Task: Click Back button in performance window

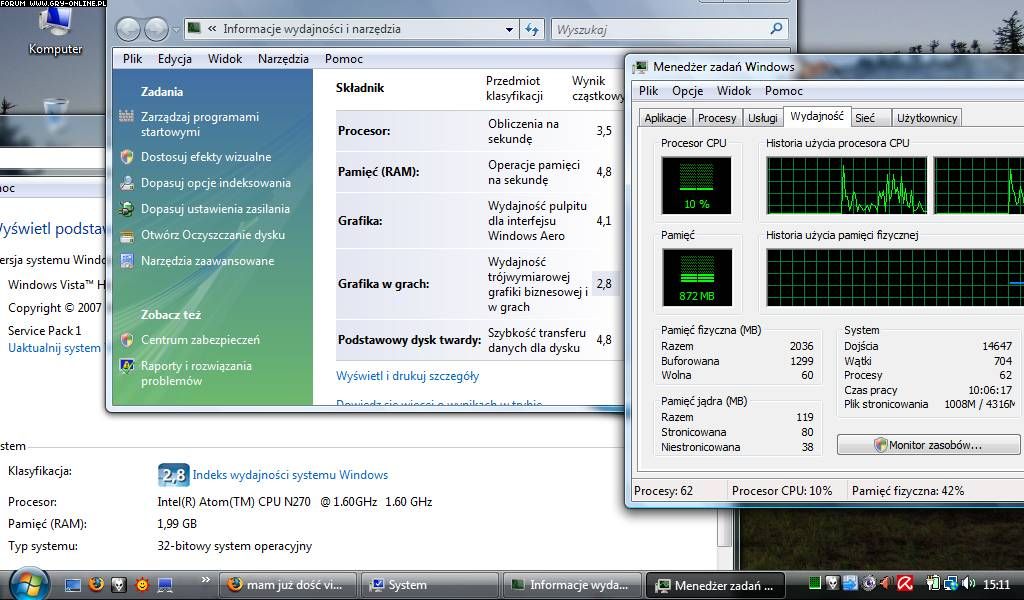Action: 128,29
